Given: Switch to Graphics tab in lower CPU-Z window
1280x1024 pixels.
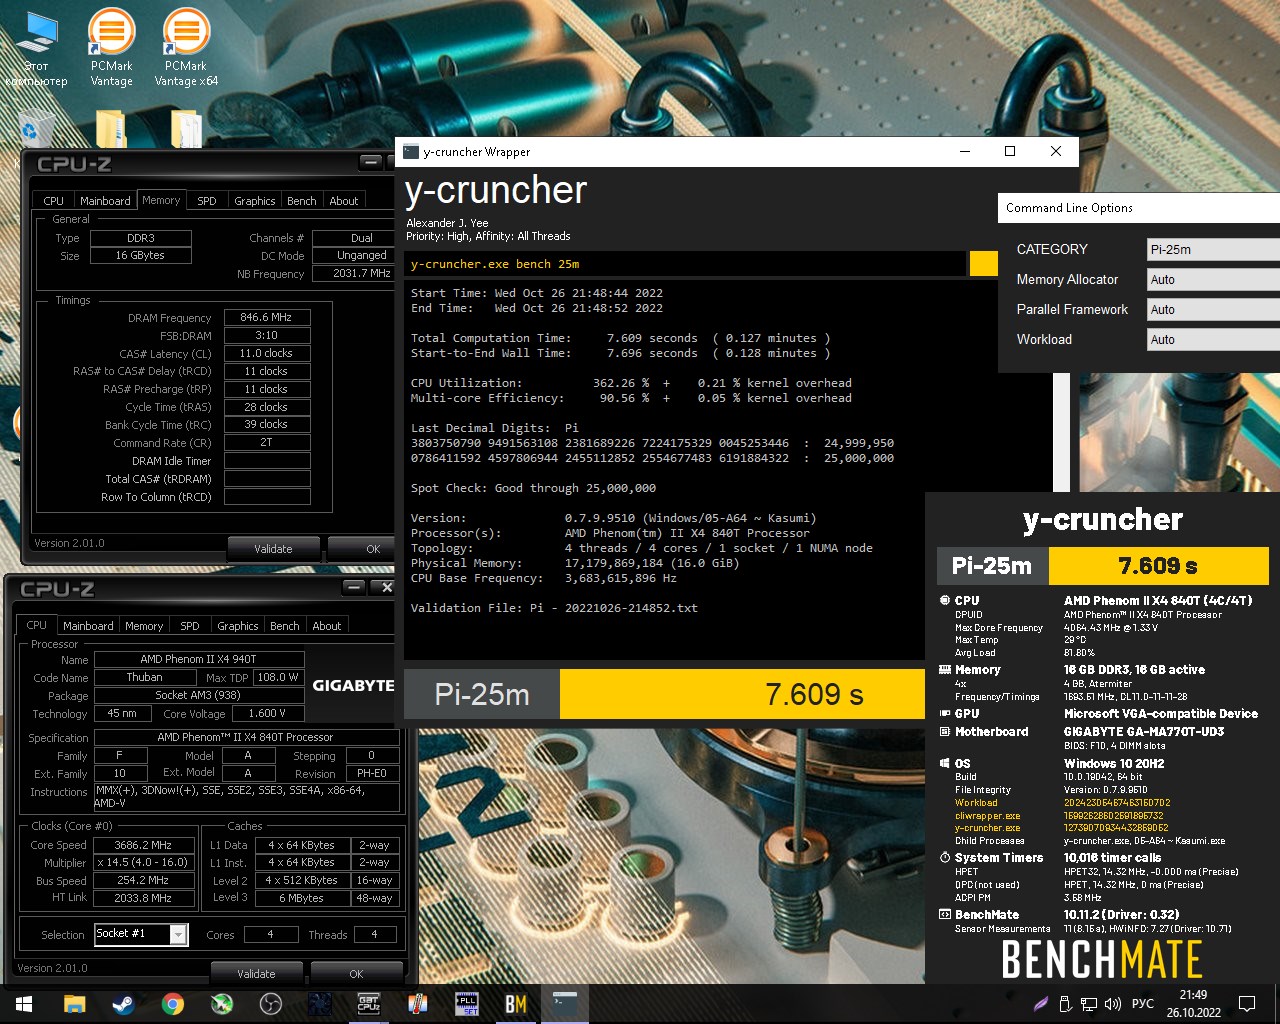Looking at the screenshot, I should pyautogui.click(x=238, y=626).
